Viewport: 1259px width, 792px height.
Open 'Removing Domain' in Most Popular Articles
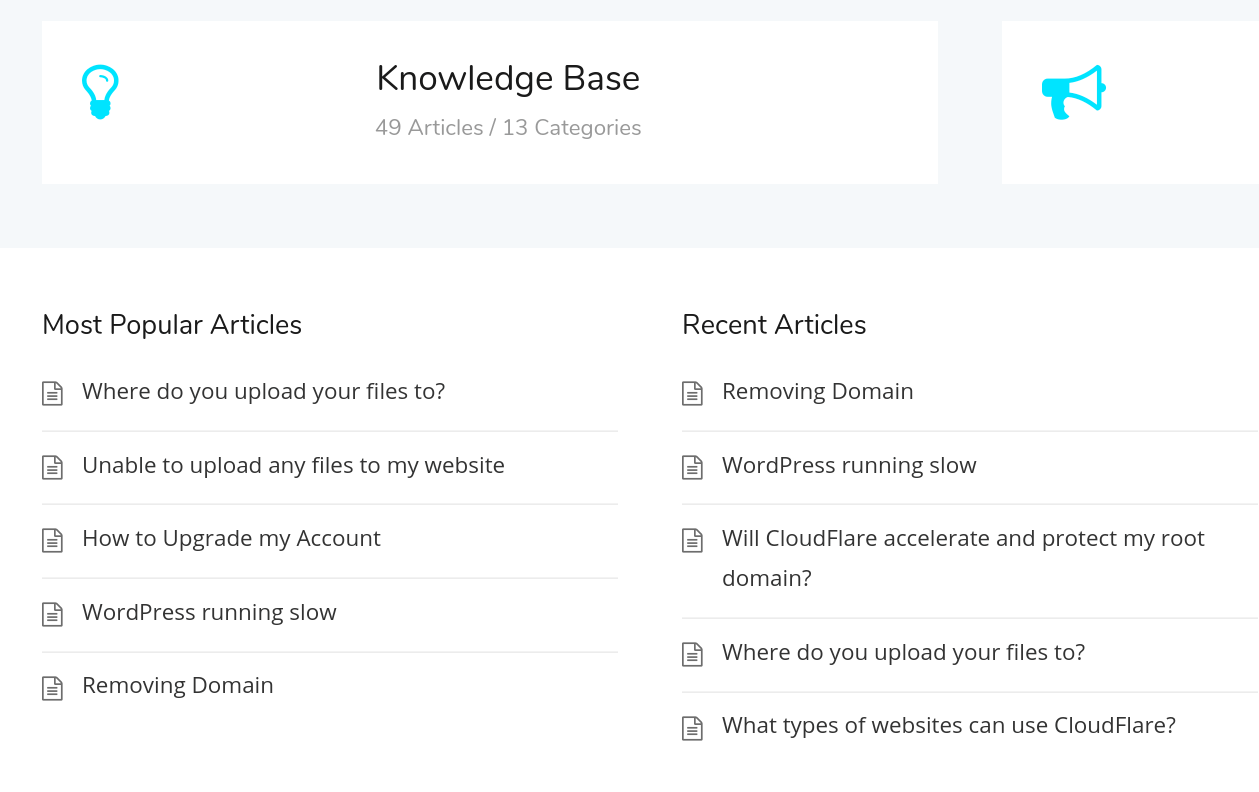coord(178,685)
